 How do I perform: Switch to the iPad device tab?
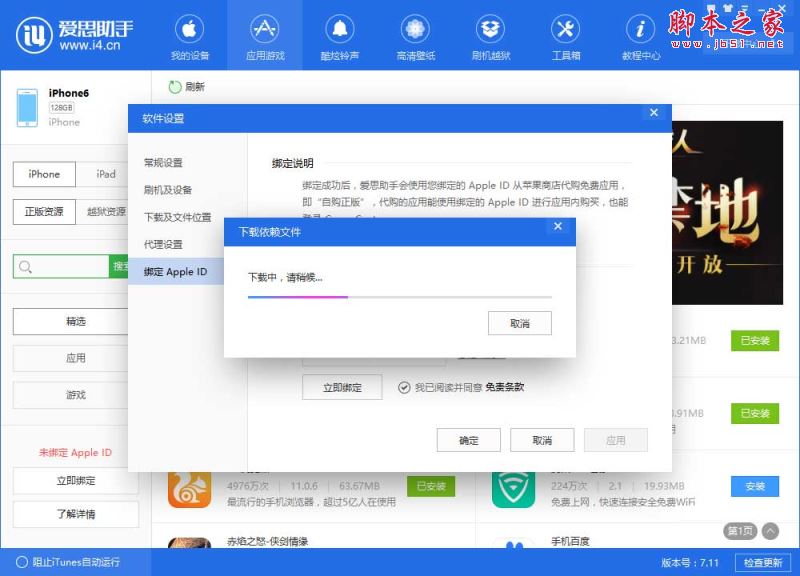pyautogui.click(x=106, y=174)
